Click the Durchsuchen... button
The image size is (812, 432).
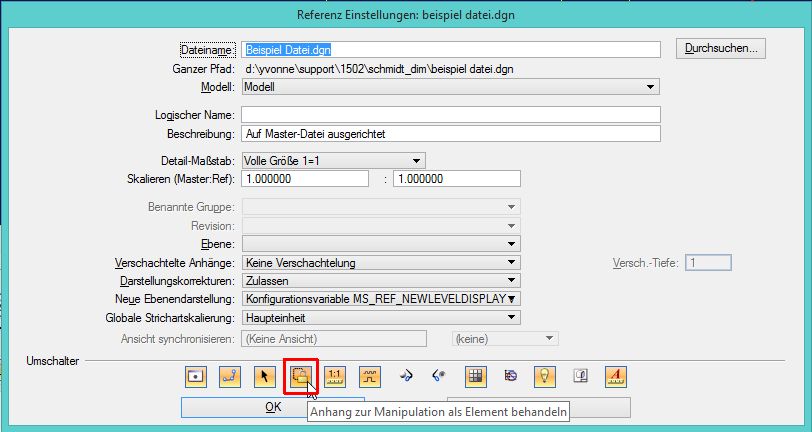721,49
